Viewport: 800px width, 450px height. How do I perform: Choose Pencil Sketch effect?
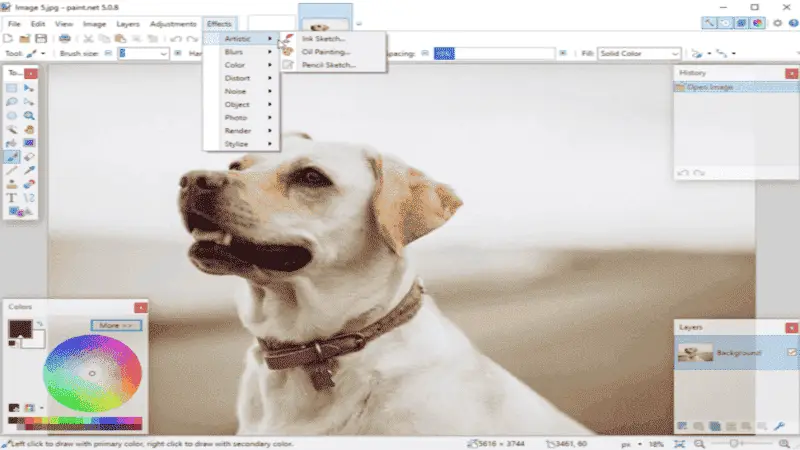point(333,65)
